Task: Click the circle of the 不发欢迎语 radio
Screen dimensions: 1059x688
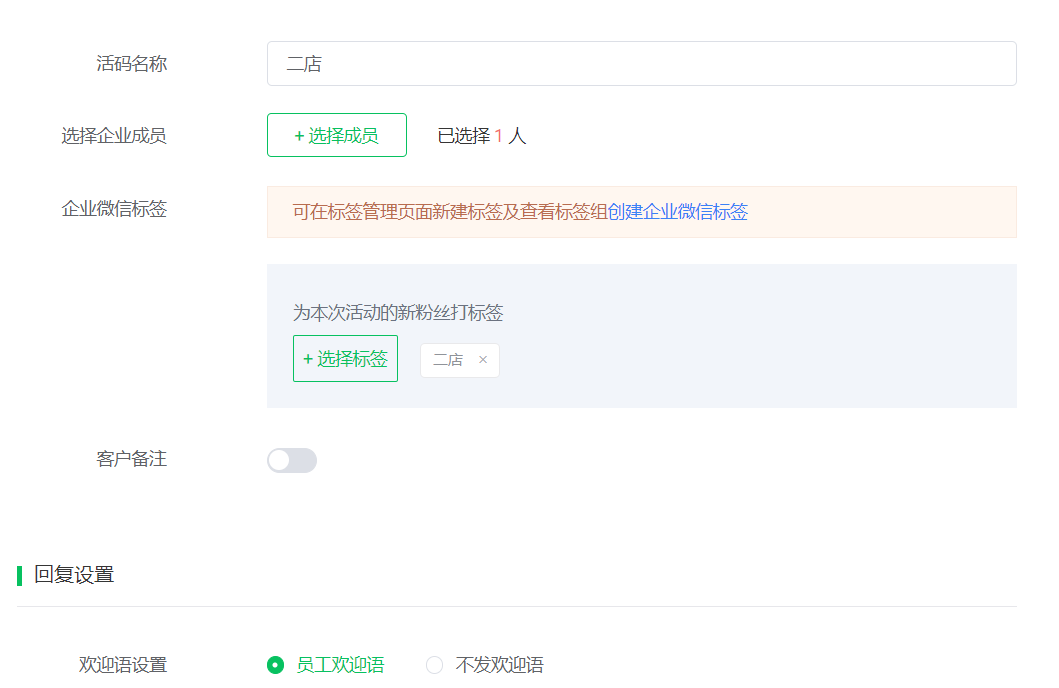Action: pos(434,664)
